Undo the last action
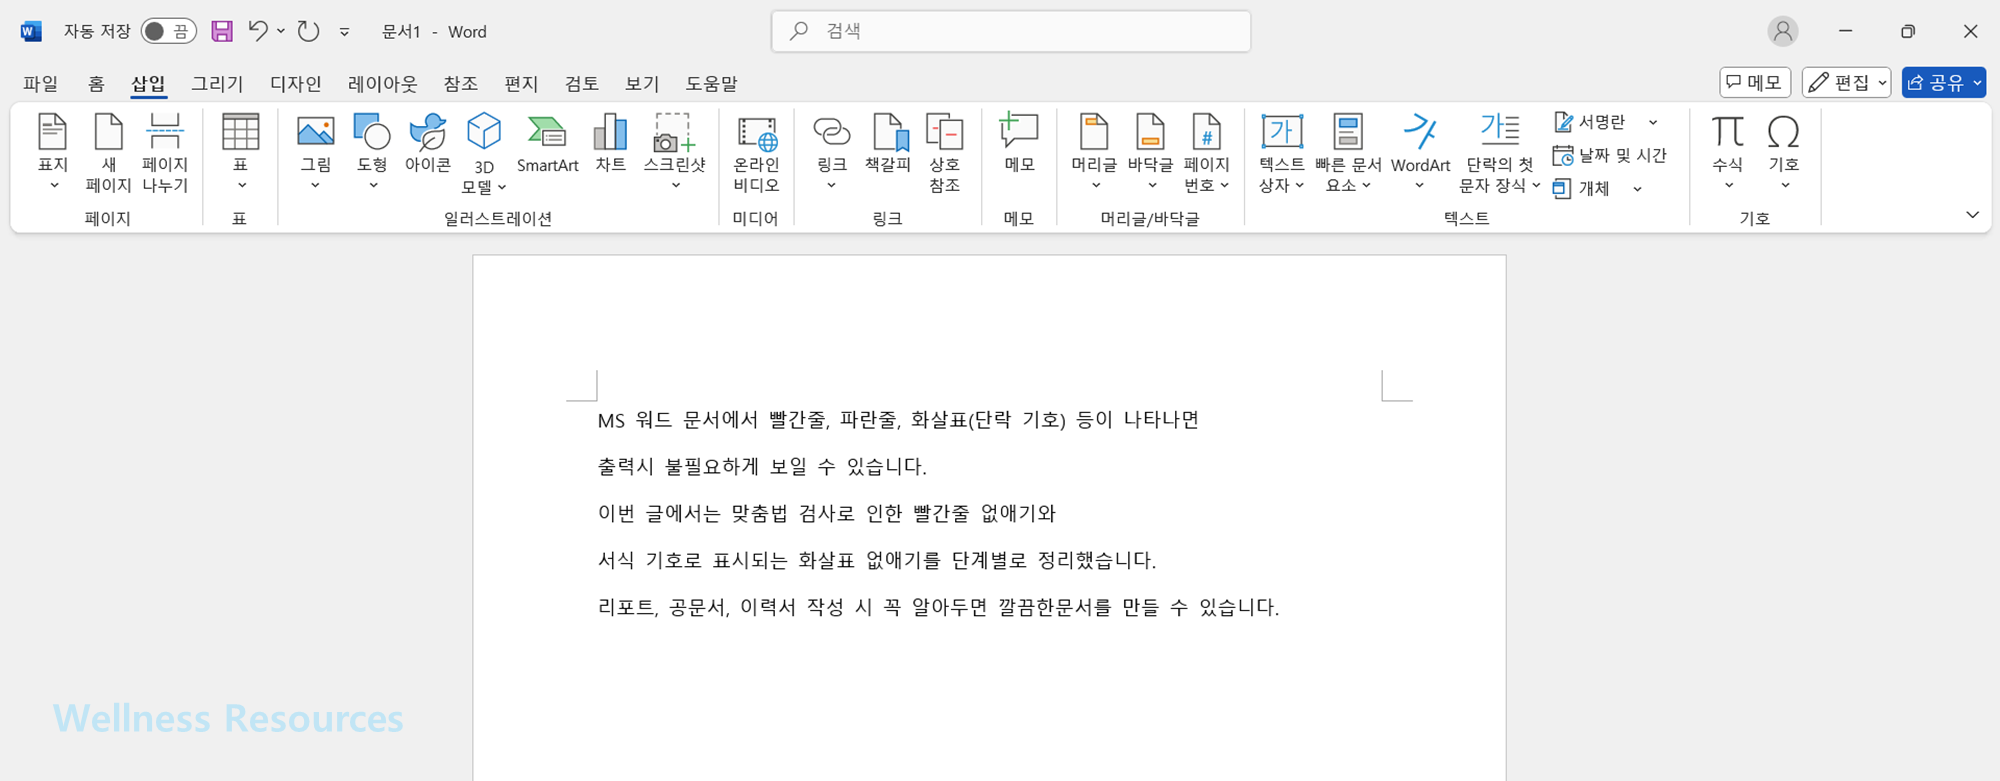 coord(258,31)
